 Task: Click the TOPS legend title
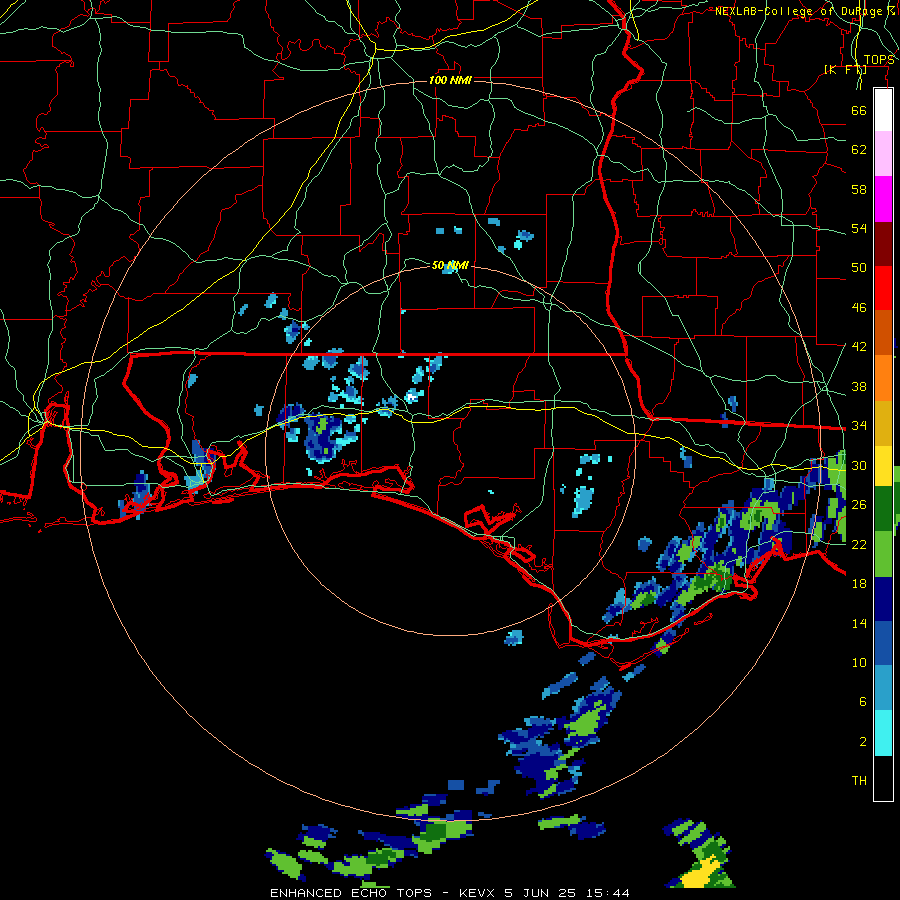pos(879,60)
